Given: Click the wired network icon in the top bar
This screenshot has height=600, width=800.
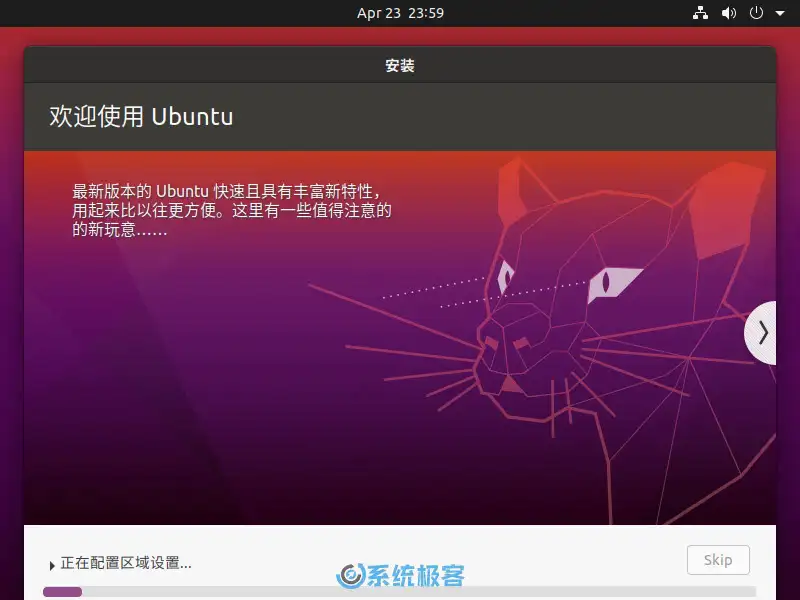Looking at the screenshot, I should tap(700, 13).
